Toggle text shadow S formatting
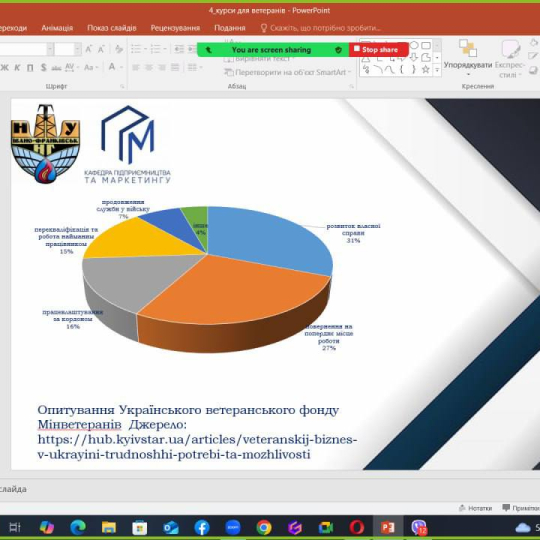 (43, 68)
